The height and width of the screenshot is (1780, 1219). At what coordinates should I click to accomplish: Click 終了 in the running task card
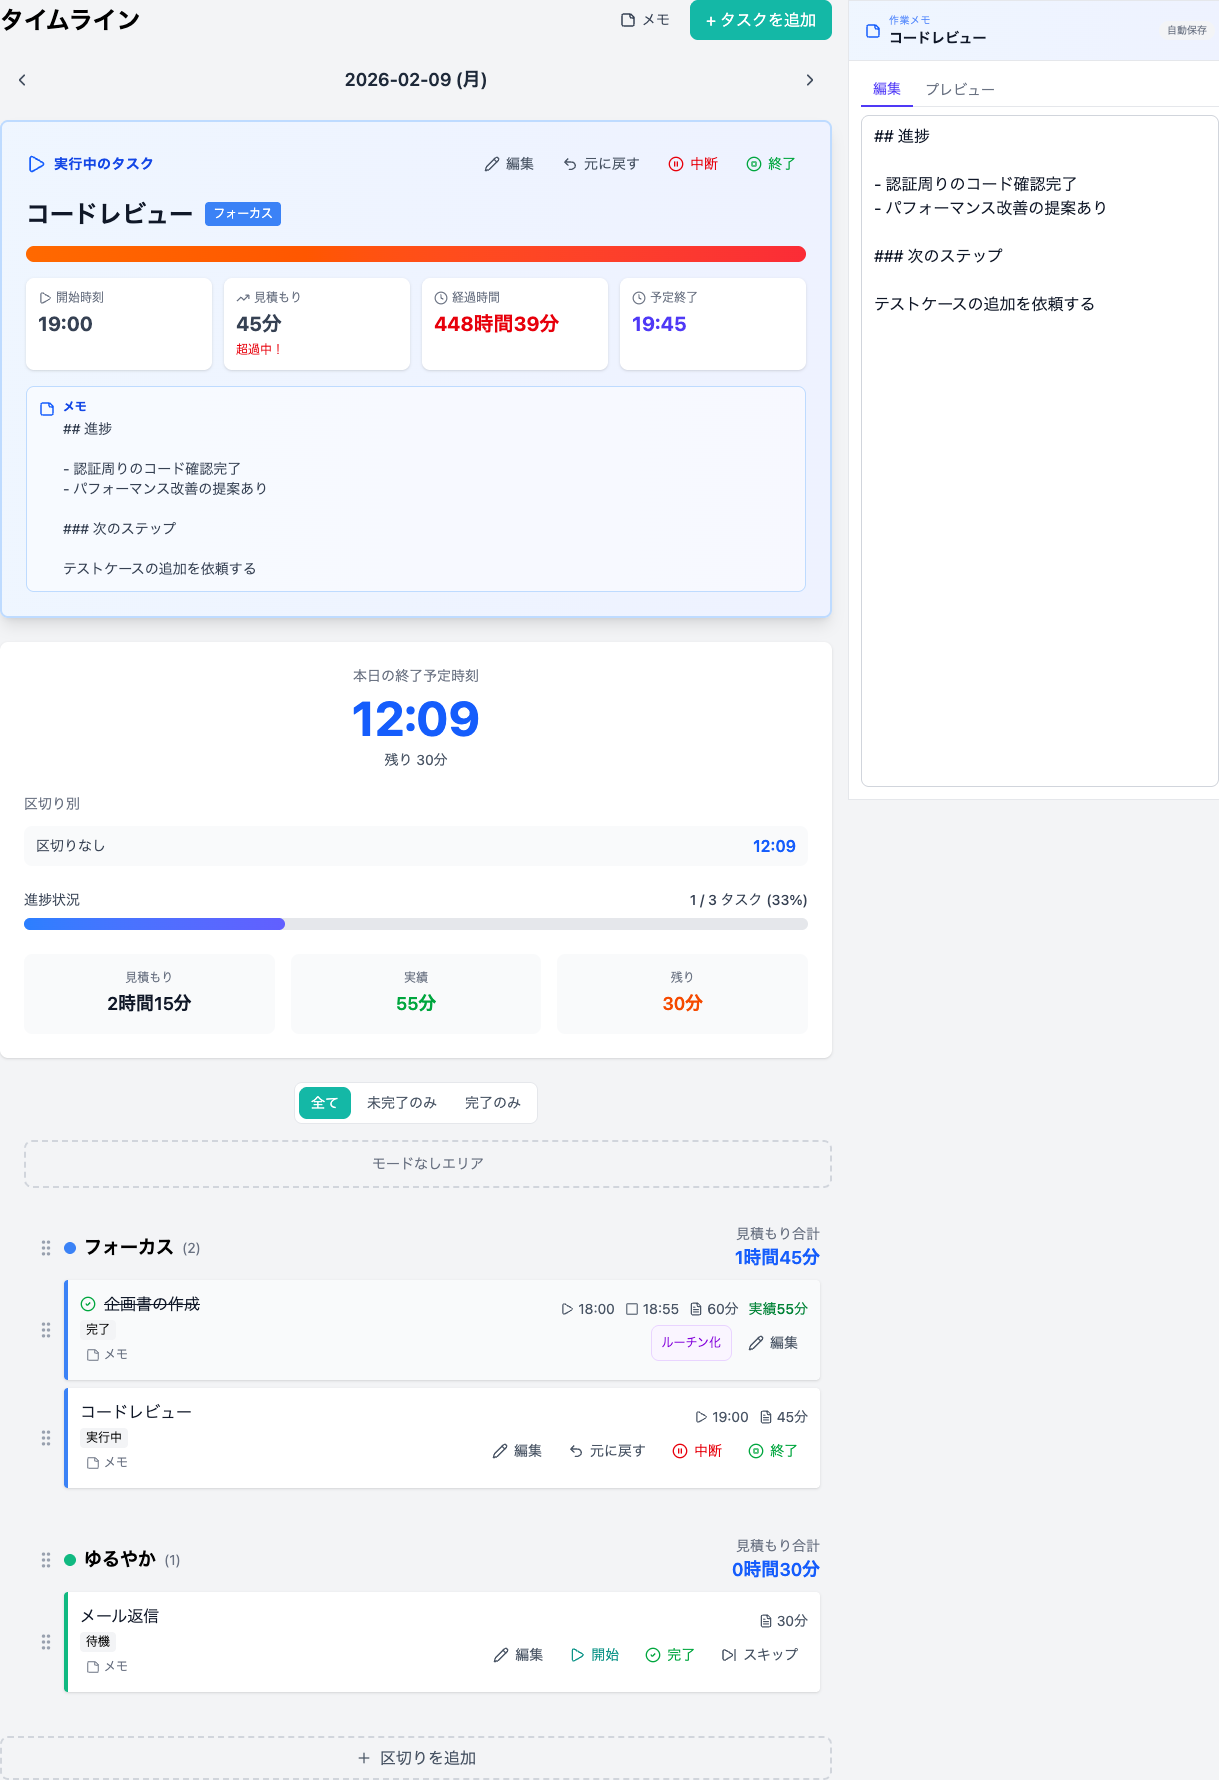771,164
